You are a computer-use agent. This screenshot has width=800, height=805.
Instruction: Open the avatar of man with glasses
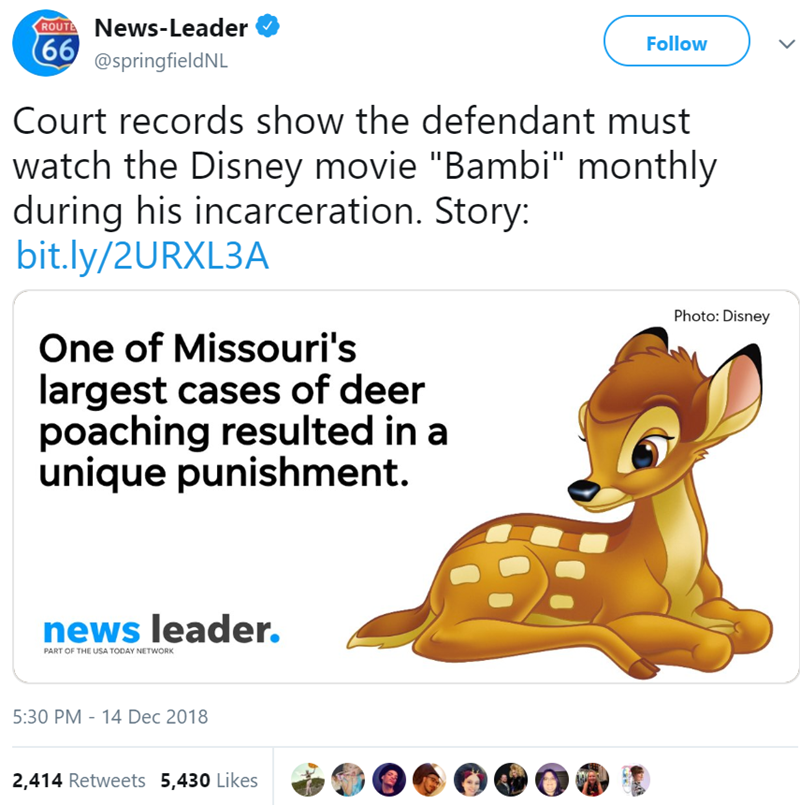(429, 780)
